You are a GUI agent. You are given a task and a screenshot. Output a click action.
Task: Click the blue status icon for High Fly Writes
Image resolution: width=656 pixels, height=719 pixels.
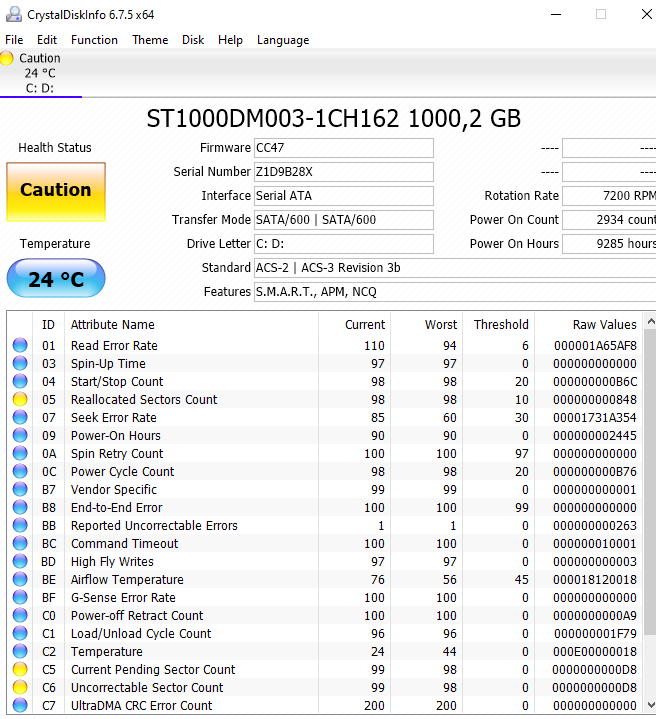(20, 561)
